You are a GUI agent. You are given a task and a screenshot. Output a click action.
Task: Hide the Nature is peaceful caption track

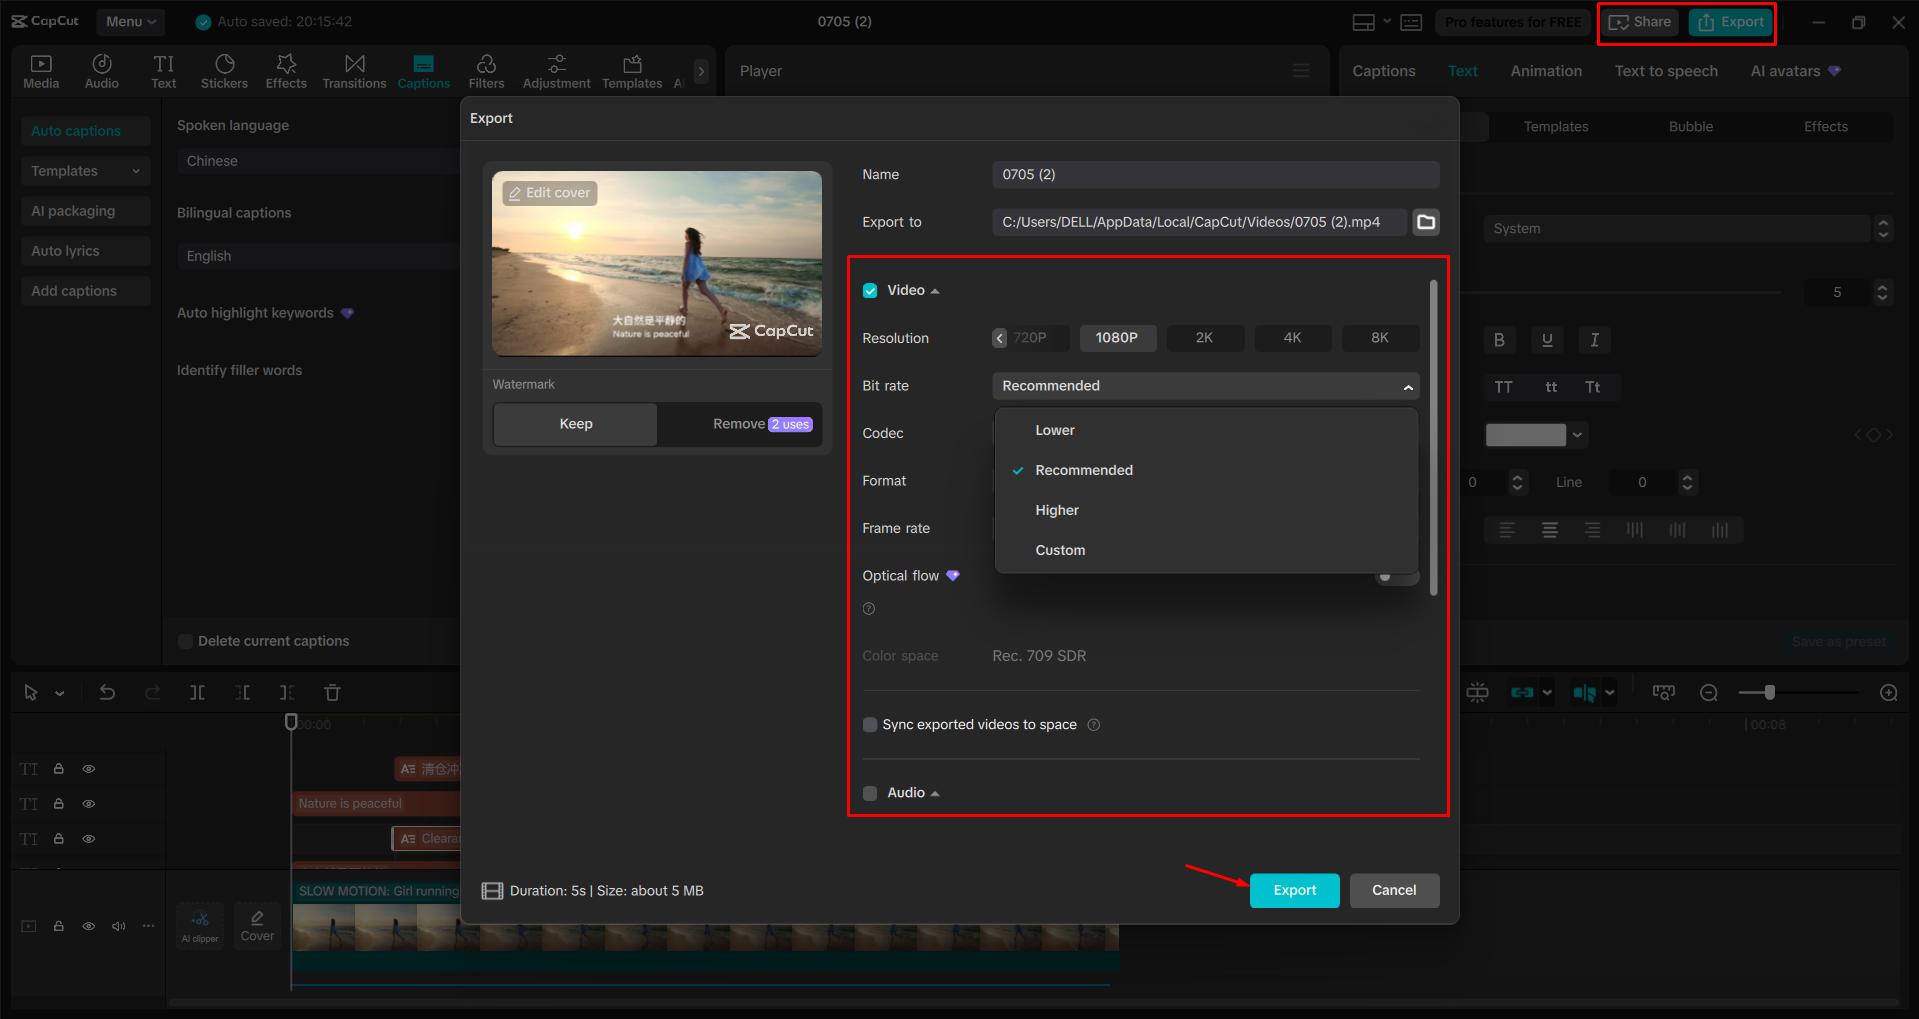[88, 803]
